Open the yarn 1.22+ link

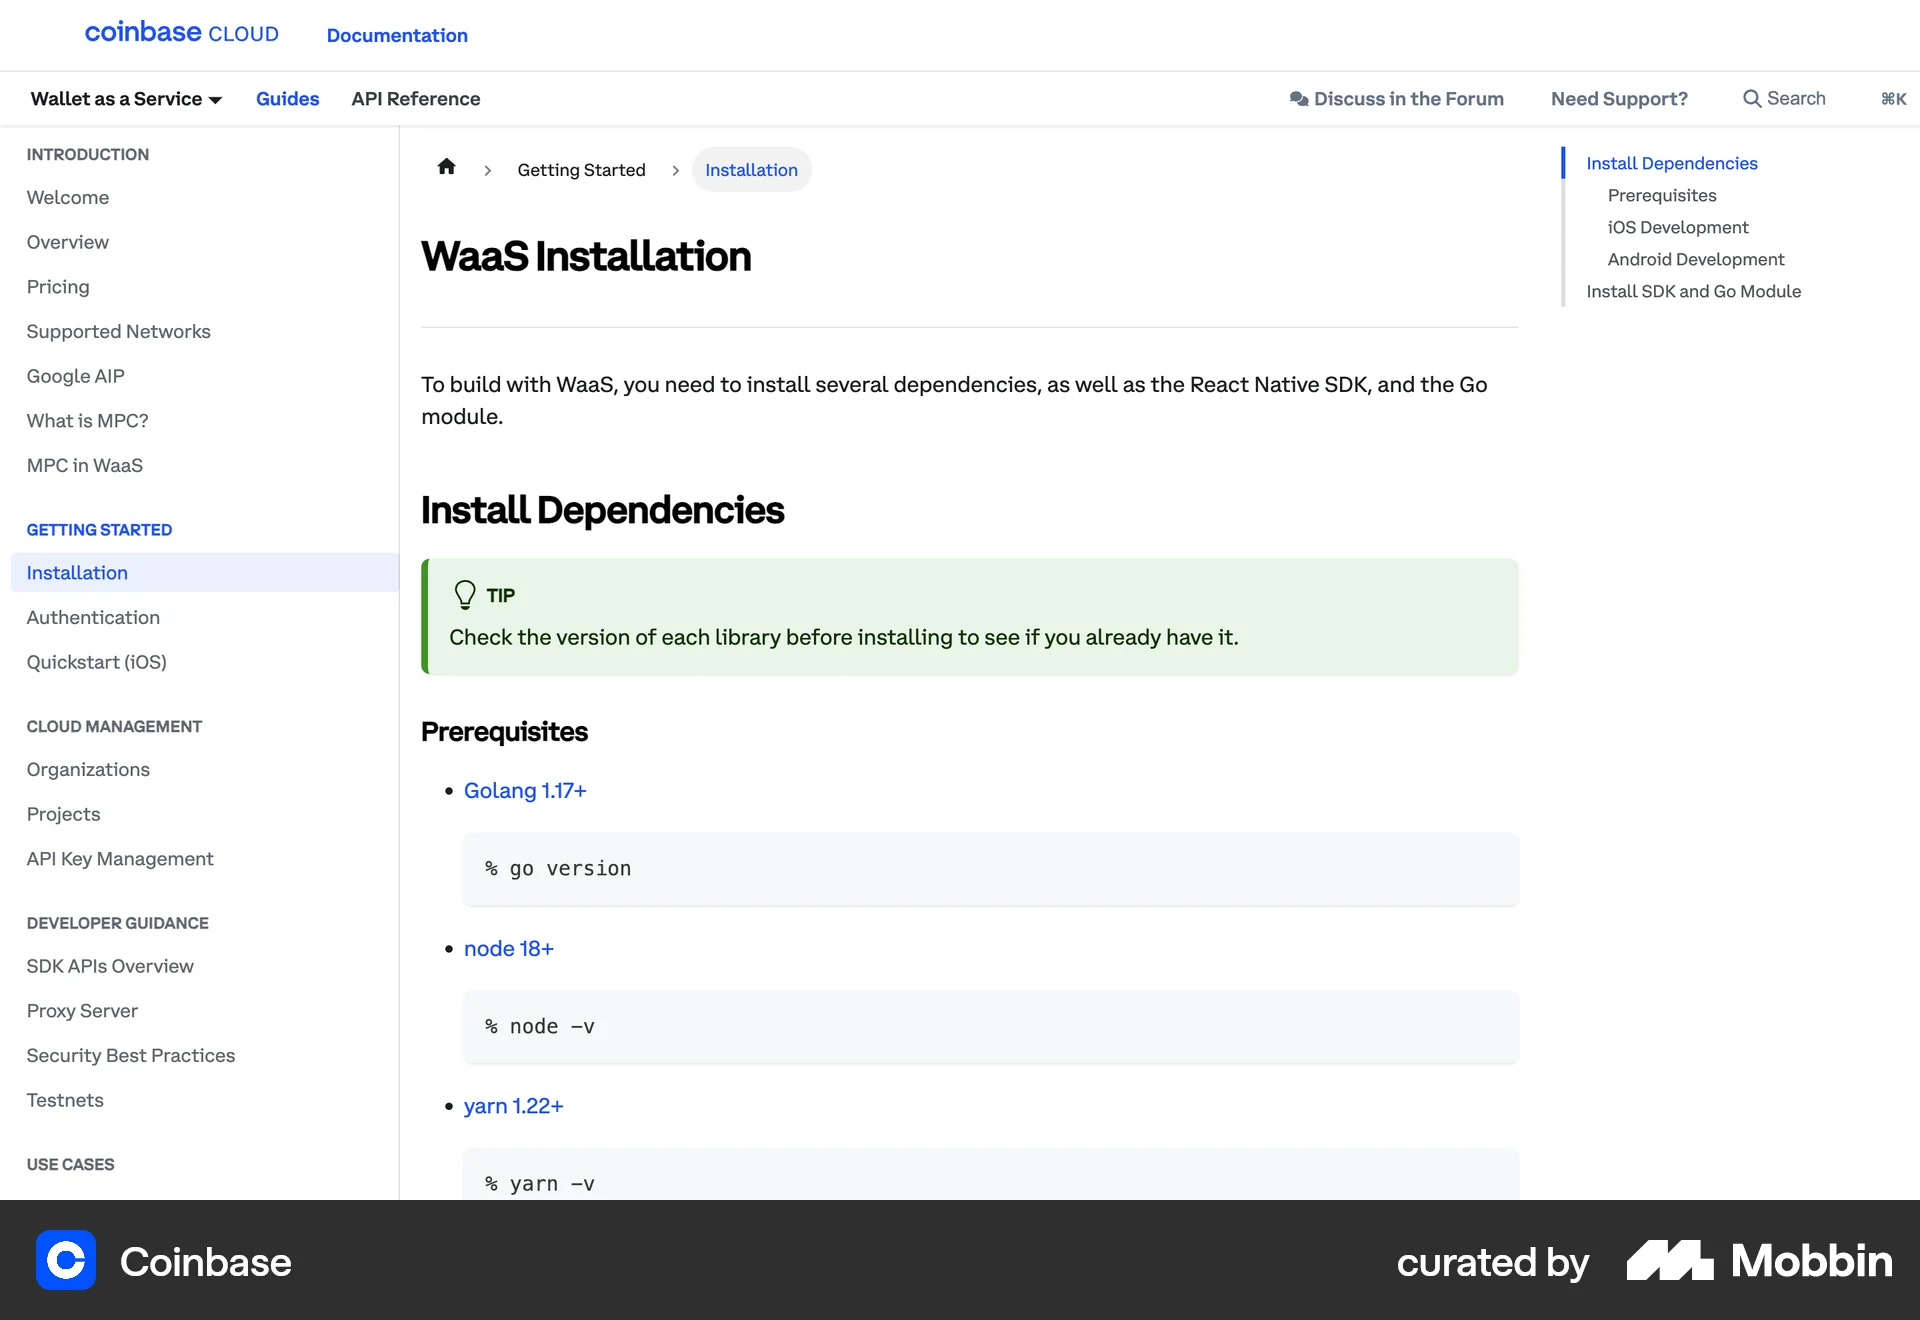click(x=513, y=1106)
